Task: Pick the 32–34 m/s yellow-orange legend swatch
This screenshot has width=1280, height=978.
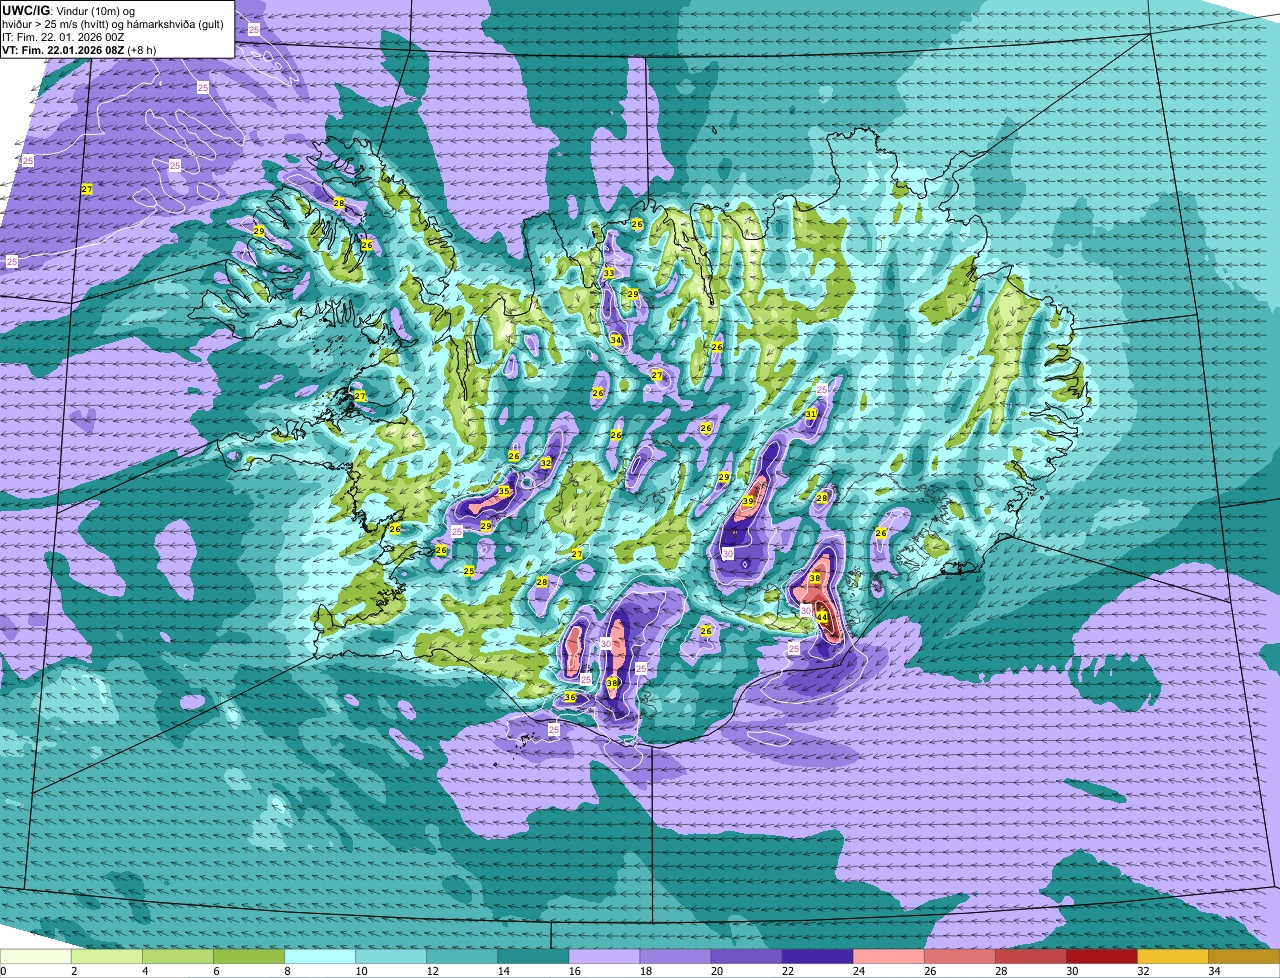Action: click(1172, 956)
